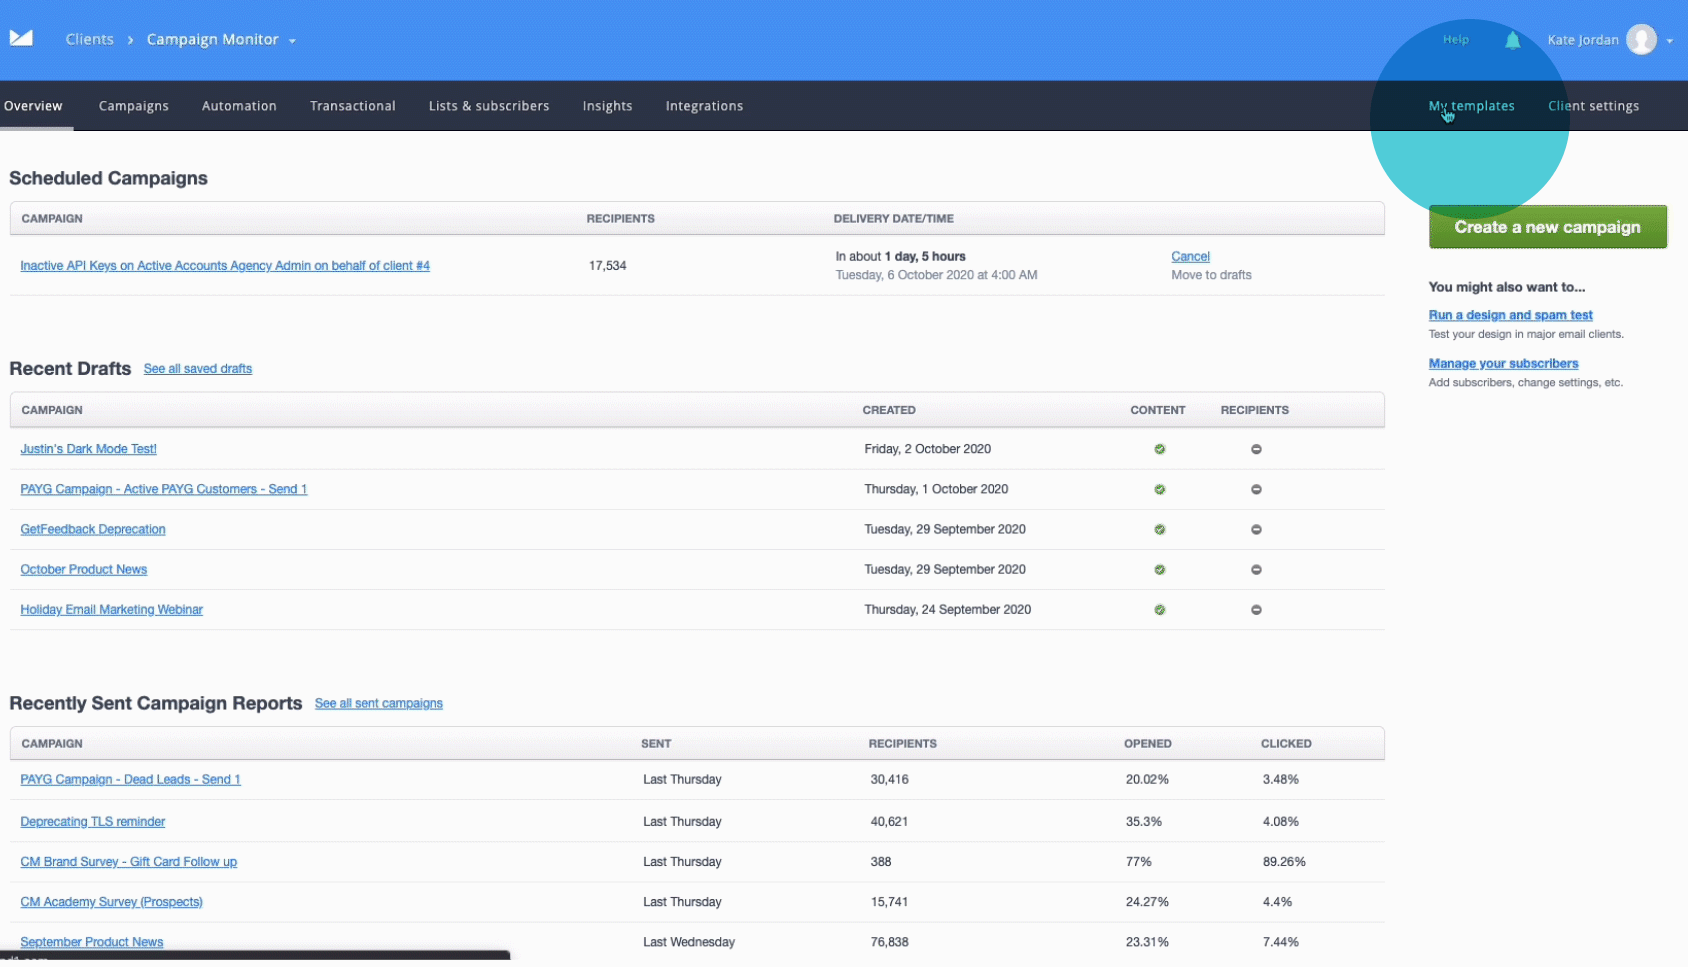Image resolution: width=1688 pixels, height=967 pixels.
Task: Select the Transactional tab
Action: 352,106
